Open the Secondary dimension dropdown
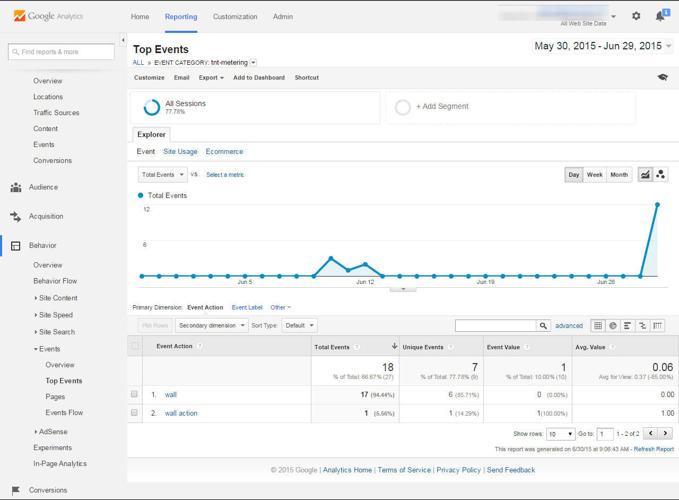 211,325
